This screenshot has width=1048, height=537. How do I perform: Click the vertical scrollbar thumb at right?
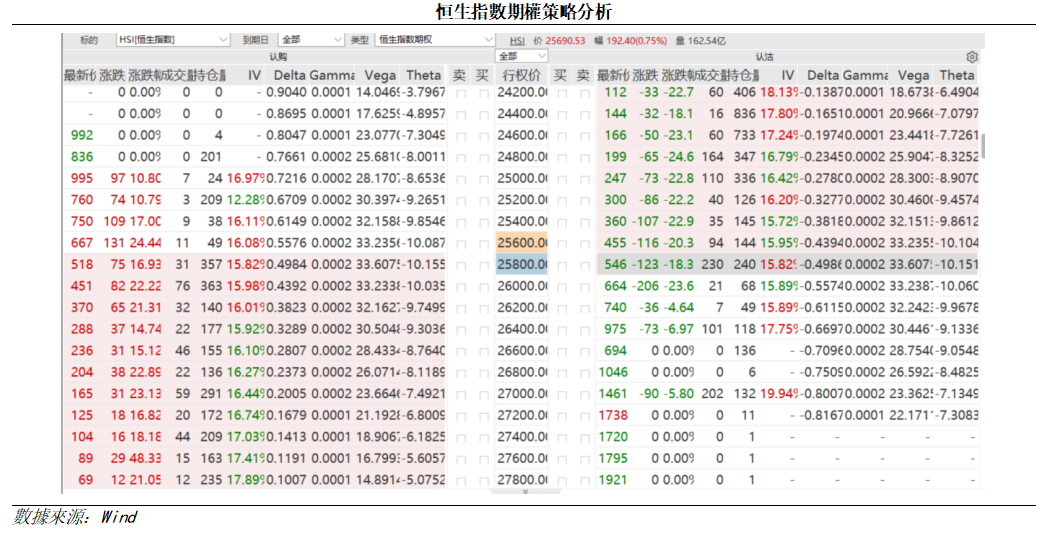click(x=983, y=146)
